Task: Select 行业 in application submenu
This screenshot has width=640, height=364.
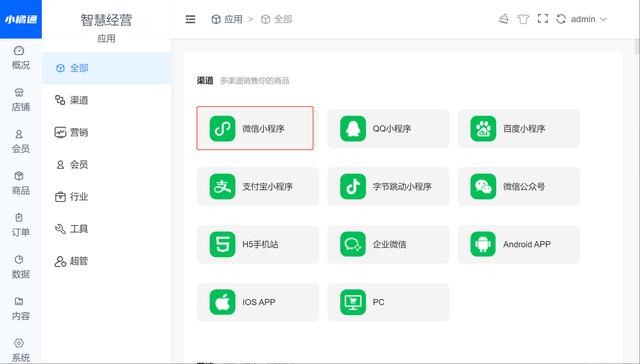Action: (106, 197)
